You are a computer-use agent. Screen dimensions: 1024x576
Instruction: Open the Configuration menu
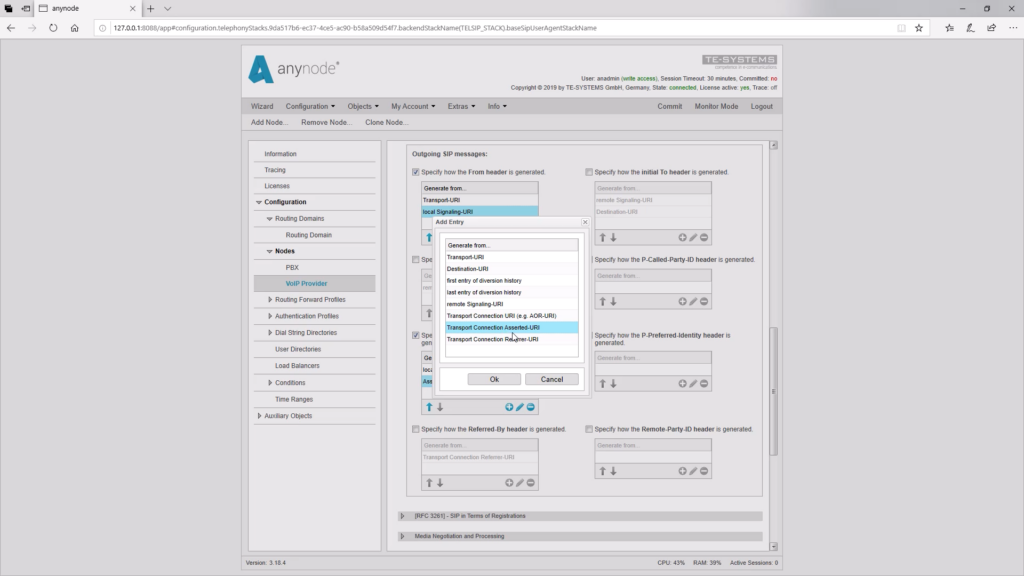(x=310, y=106)
